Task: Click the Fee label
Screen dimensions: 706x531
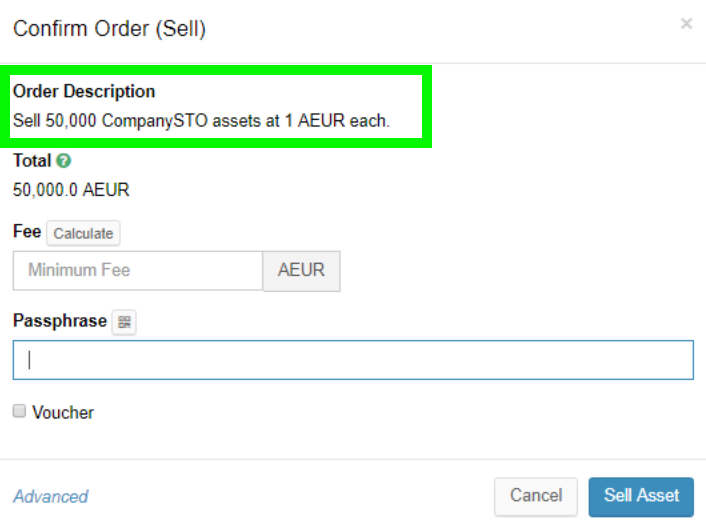Action: (x=27, y=232)
